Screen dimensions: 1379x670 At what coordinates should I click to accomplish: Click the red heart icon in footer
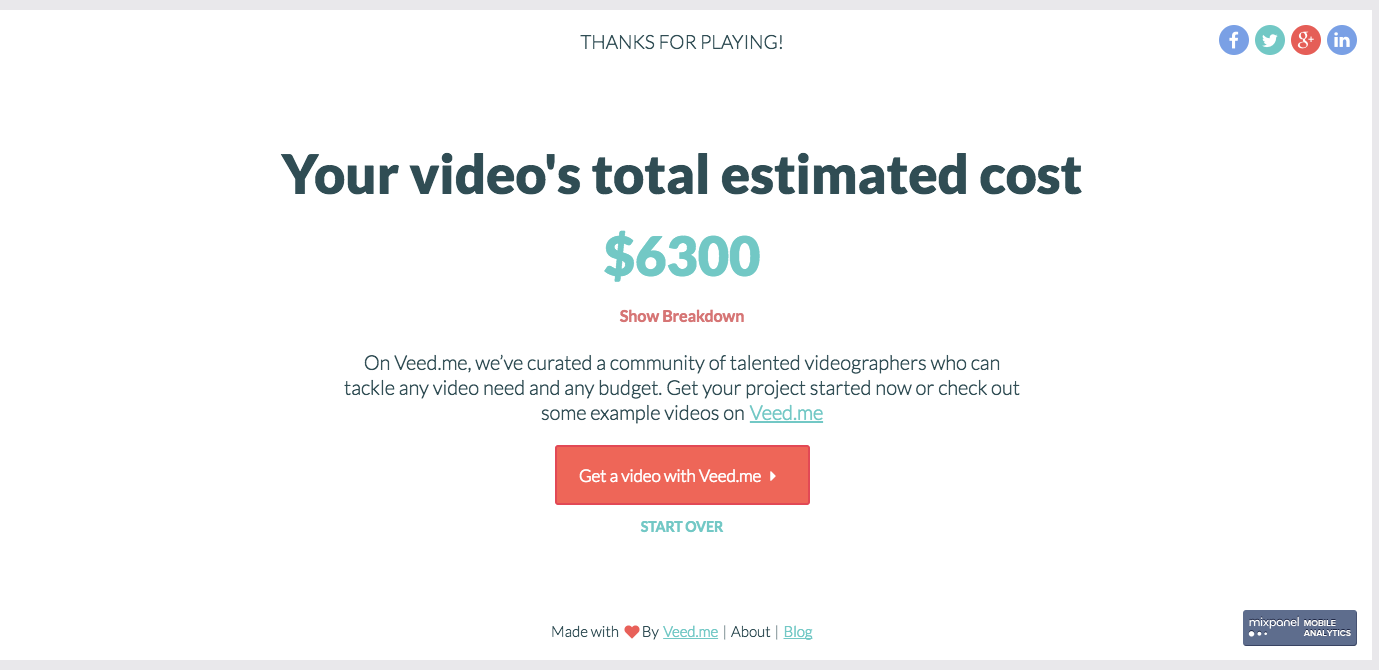(x=631, y=632)
